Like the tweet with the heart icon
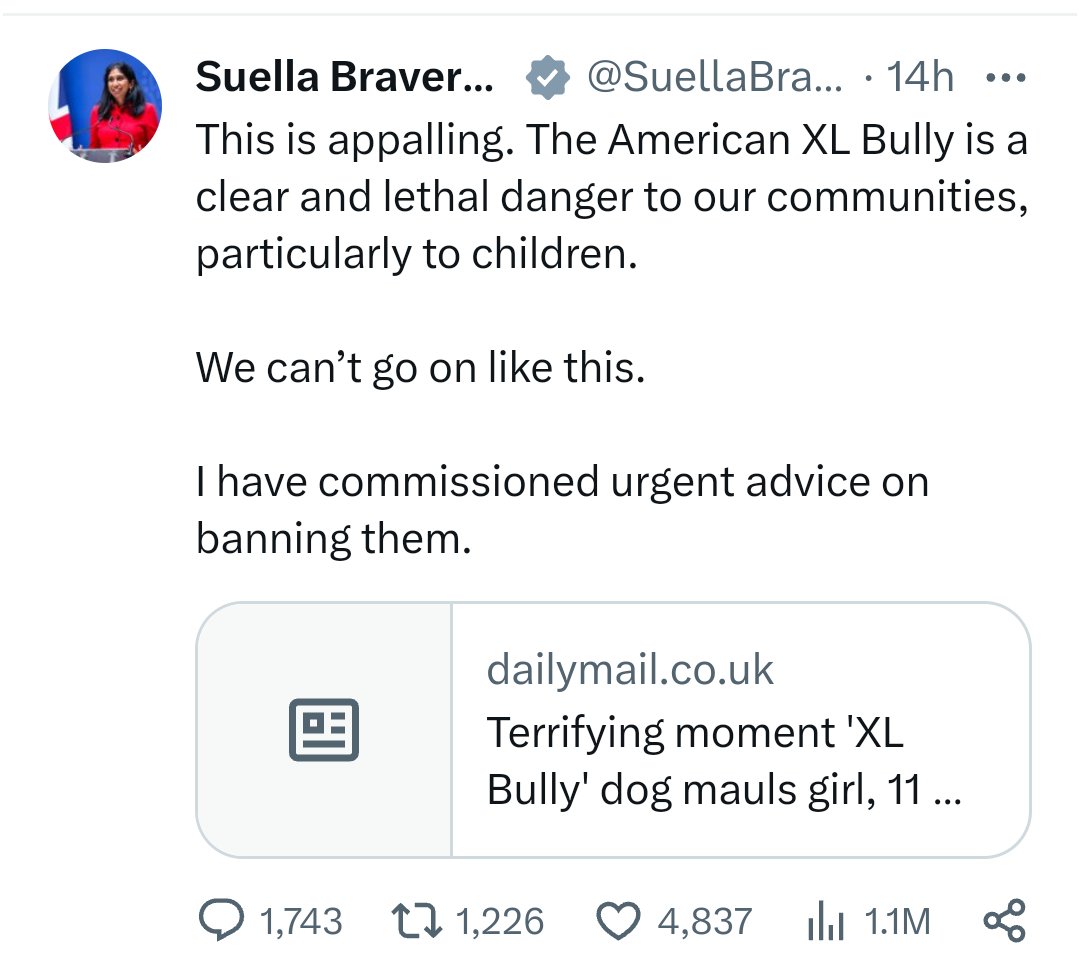 620,920
